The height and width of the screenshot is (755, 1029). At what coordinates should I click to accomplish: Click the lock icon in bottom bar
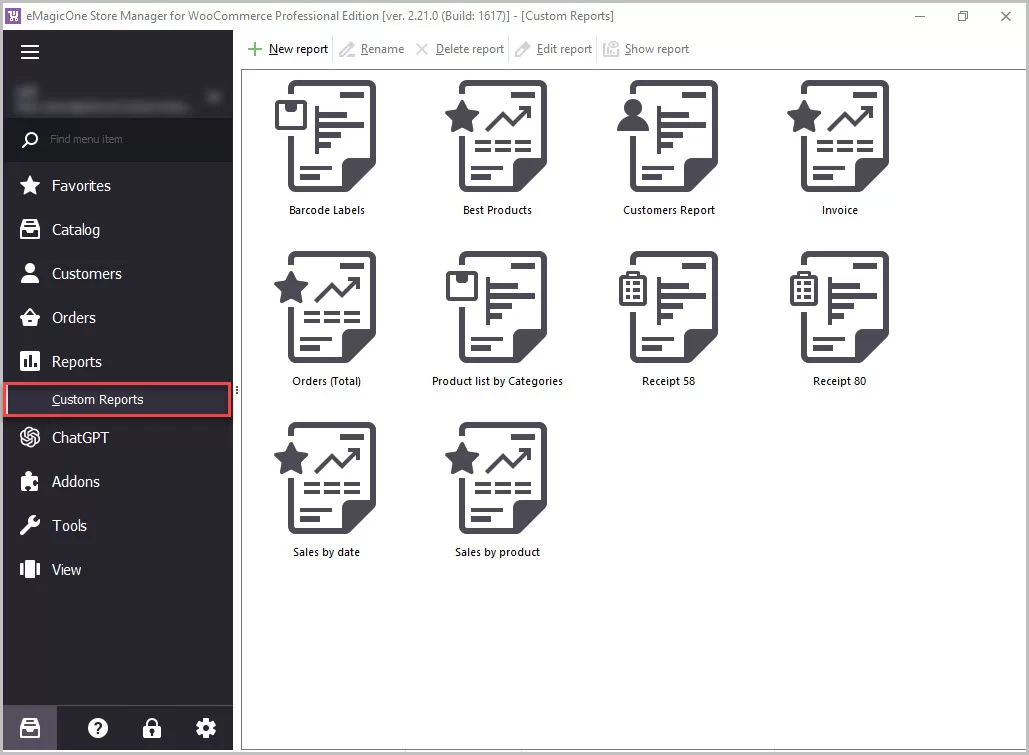pyautogui.click(x=151, y=728)
